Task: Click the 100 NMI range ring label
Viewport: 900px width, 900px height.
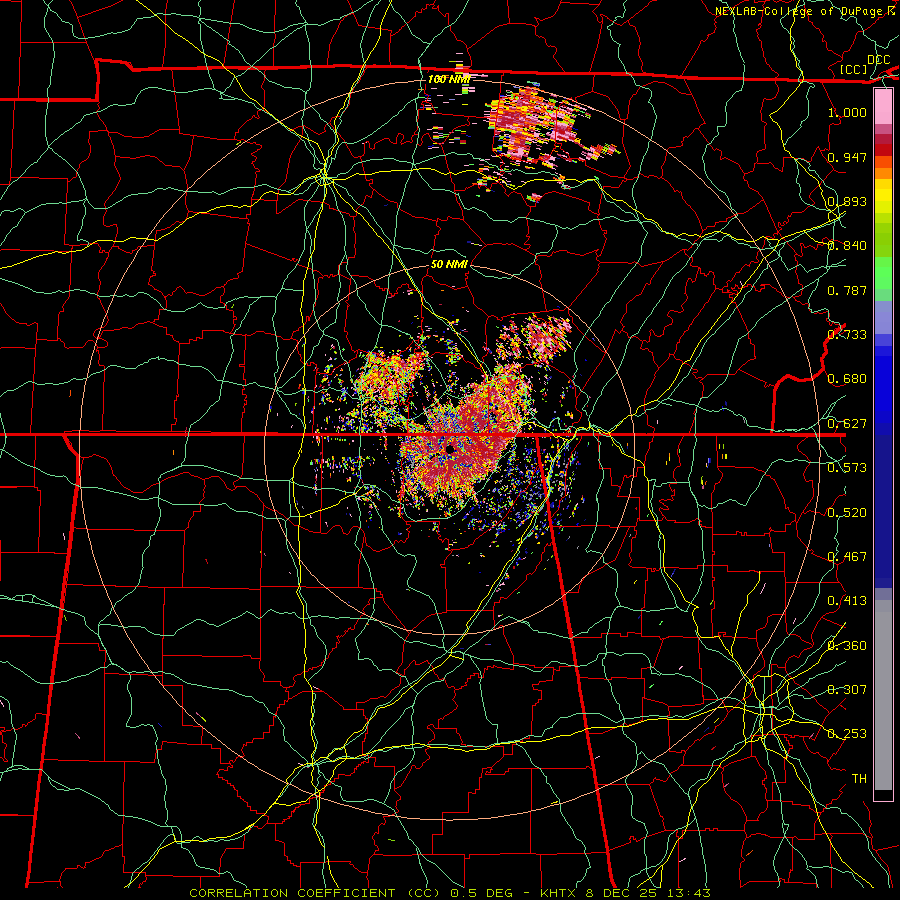Action: click(x=449, y=79)
